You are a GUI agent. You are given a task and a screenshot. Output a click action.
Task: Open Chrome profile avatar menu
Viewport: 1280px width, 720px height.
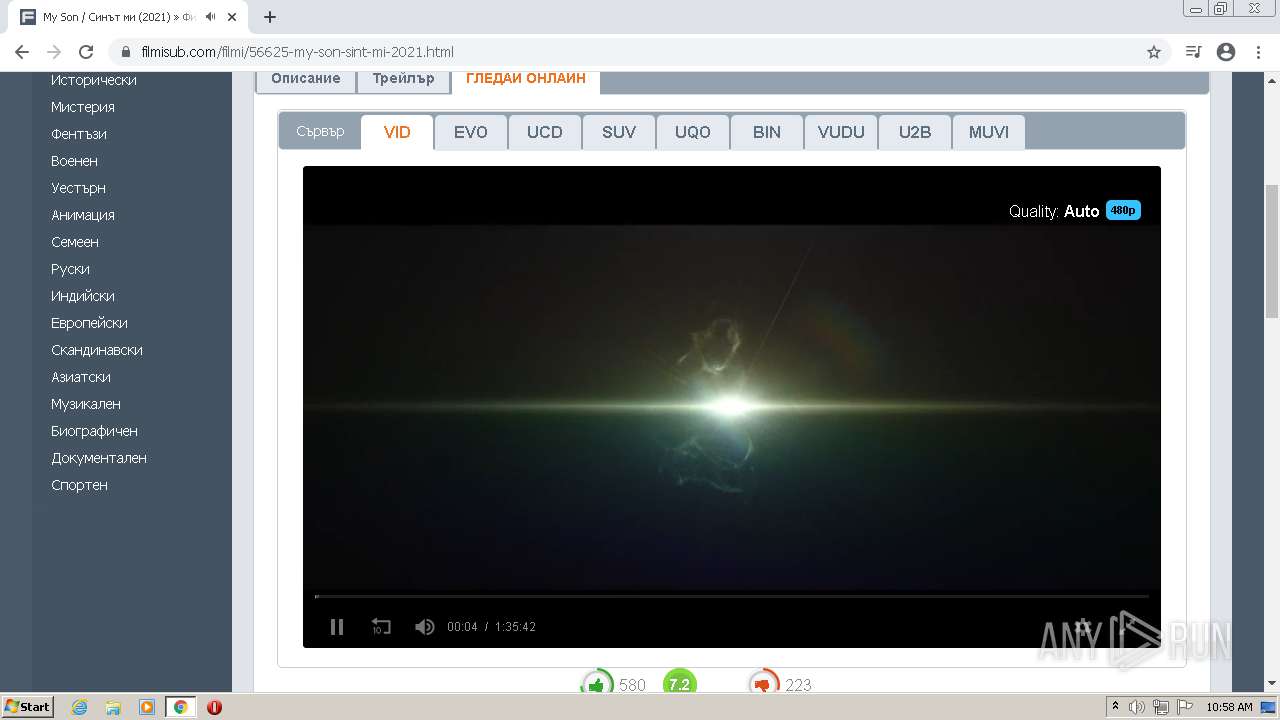pyautogui.click(x=1226, y=52)
